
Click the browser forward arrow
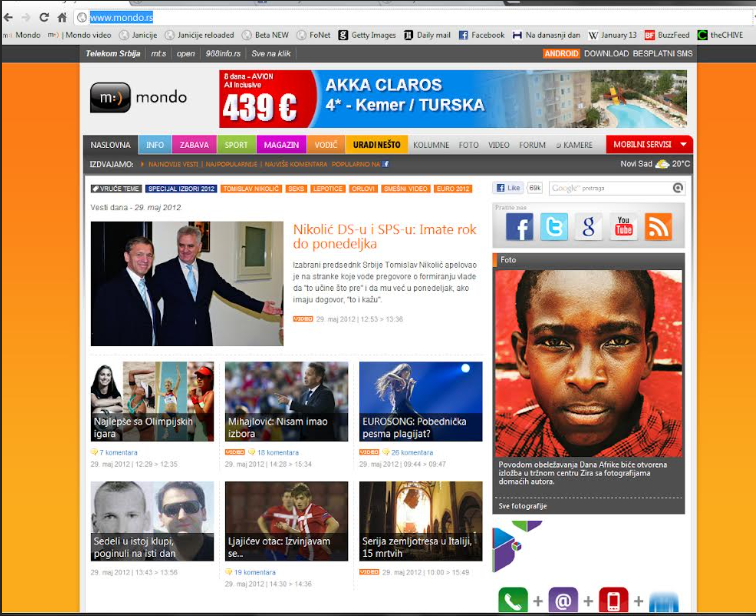tap(26, 18)
